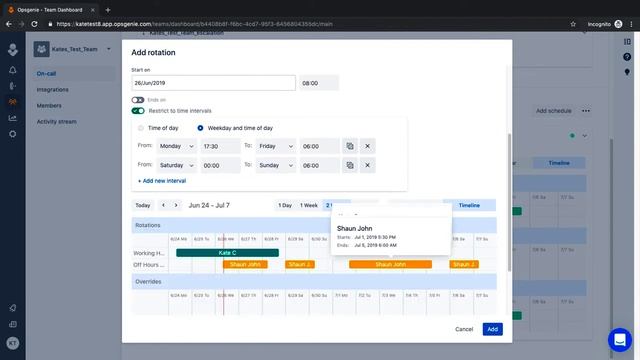
Task: Click the dialog's vertical scrollbar
Action: point(509,202)
